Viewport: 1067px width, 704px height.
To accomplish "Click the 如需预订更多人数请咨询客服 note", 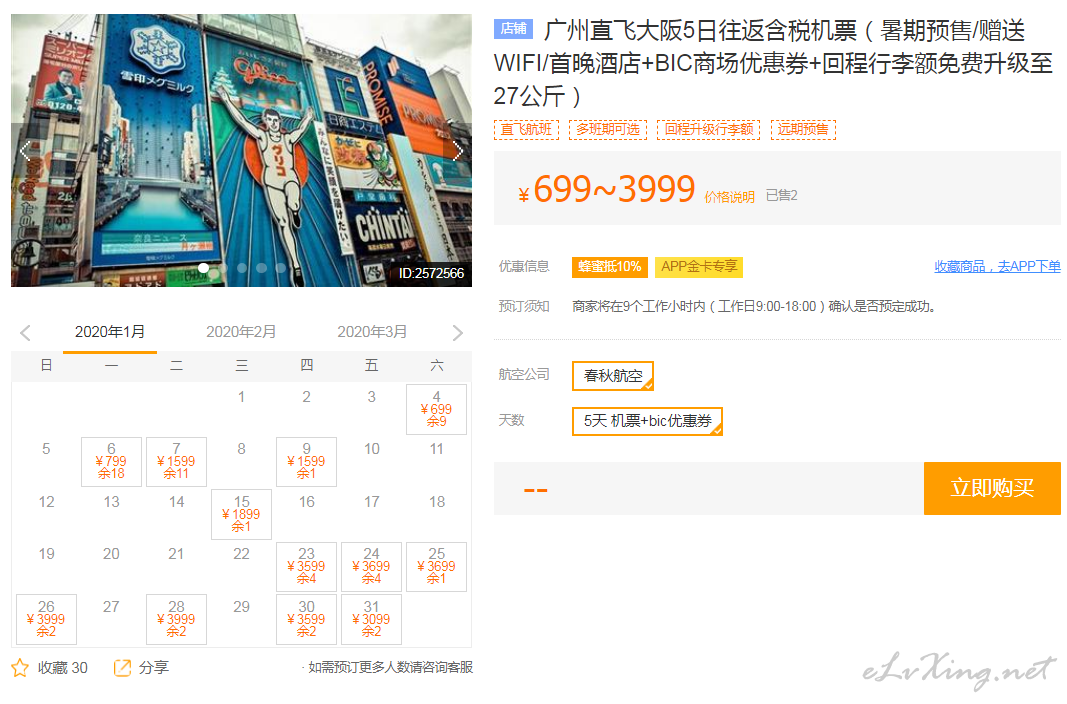I will (x=390, y=668).
